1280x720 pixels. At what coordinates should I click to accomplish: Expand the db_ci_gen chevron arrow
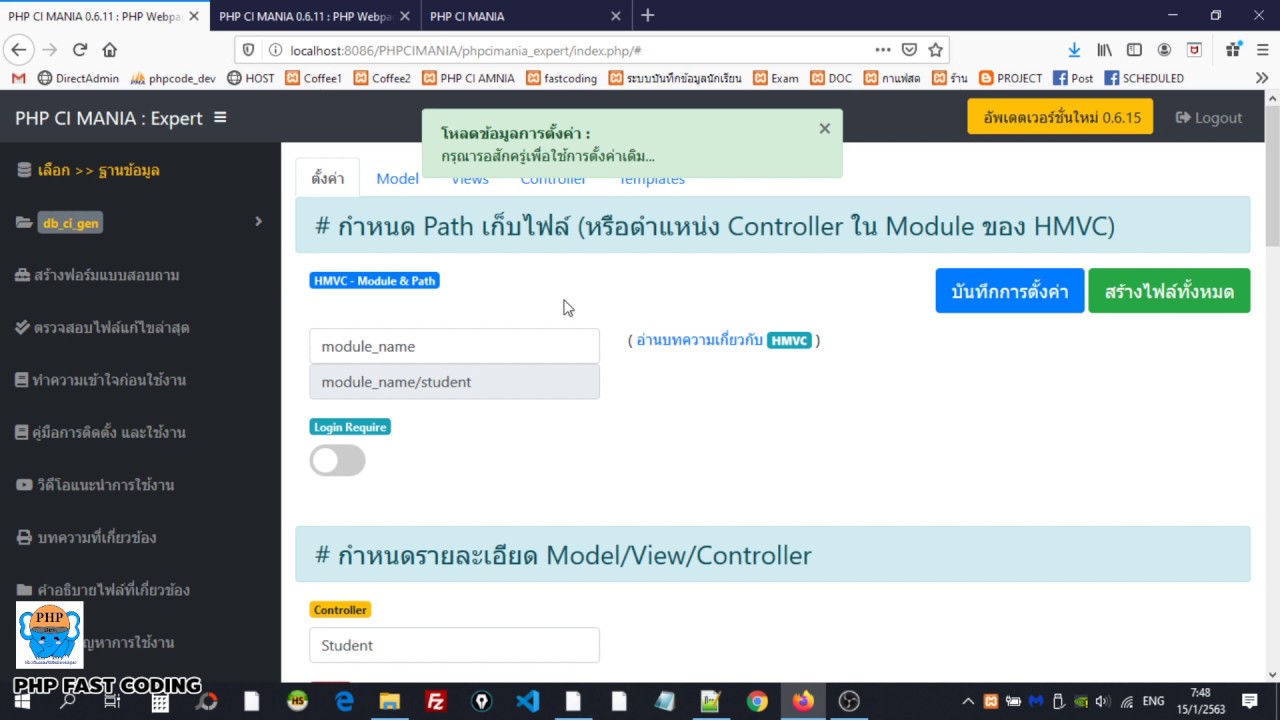pos(258,221)
